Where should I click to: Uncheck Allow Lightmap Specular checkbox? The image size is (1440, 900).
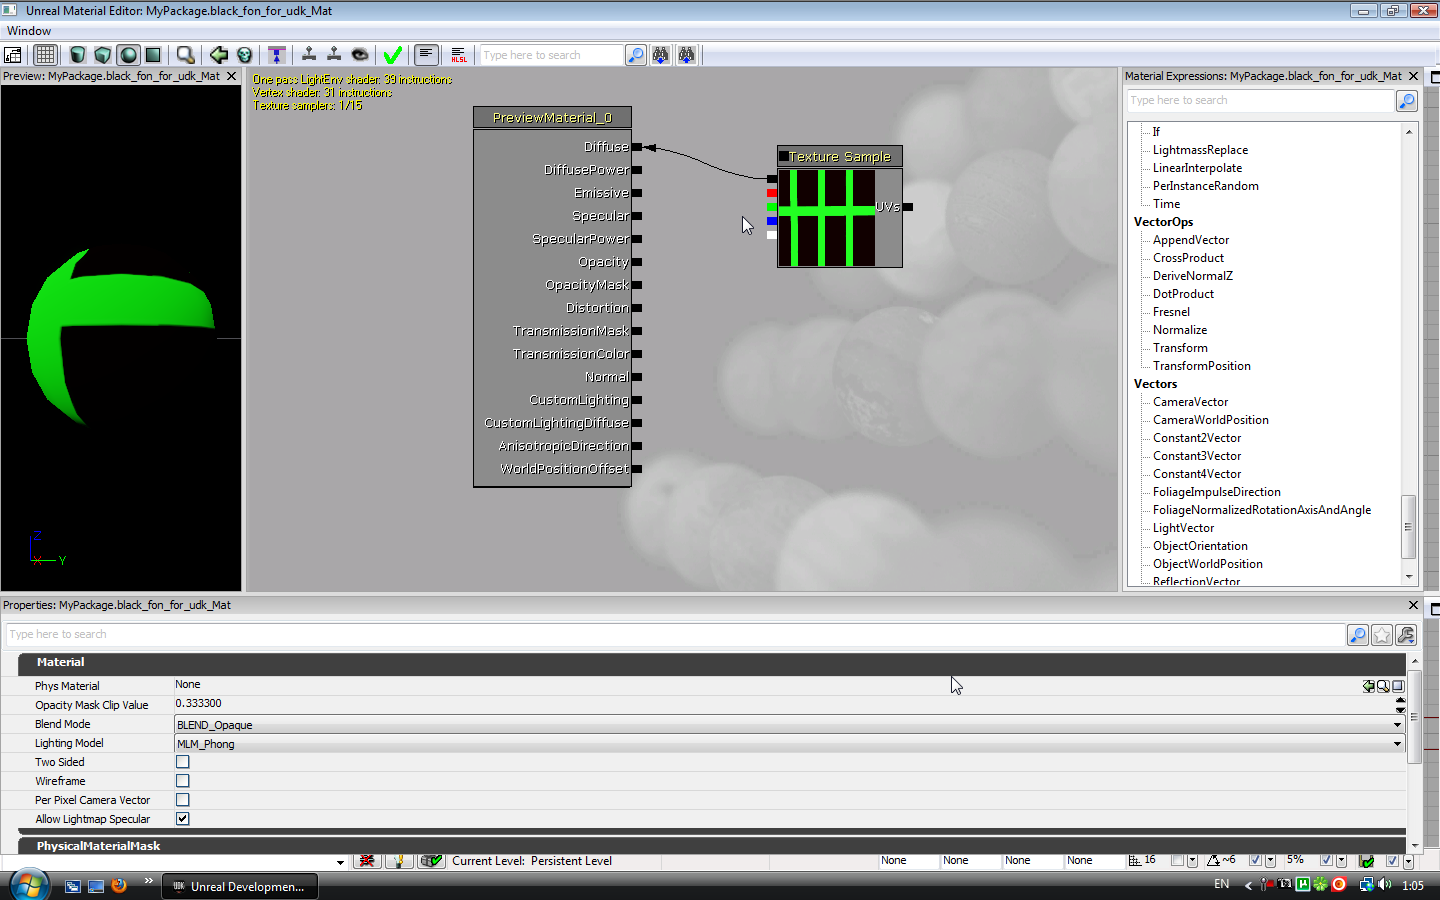[183, 819]
